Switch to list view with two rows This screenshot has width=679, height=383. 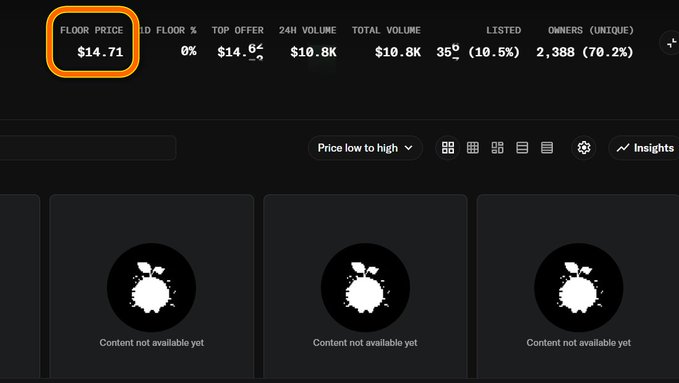click(522, 148)
